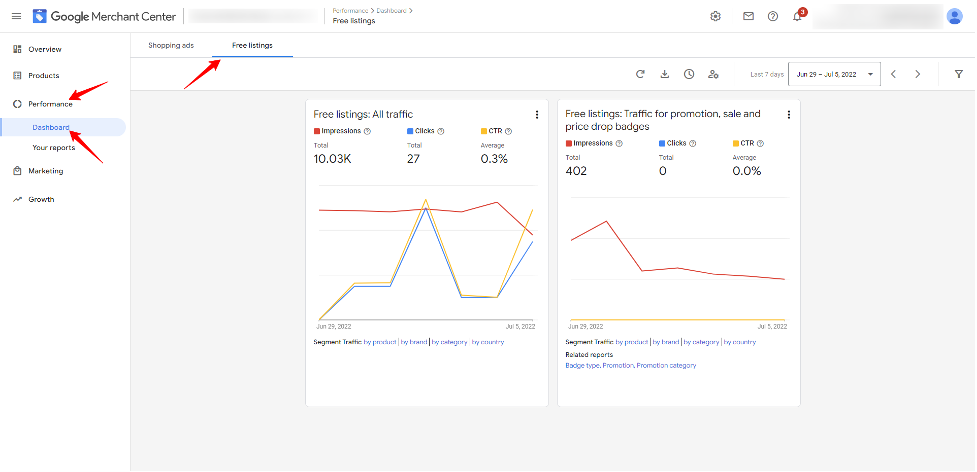Segment All traffic by product
This screenshot has height=472, width=977.
pos(380,342)
